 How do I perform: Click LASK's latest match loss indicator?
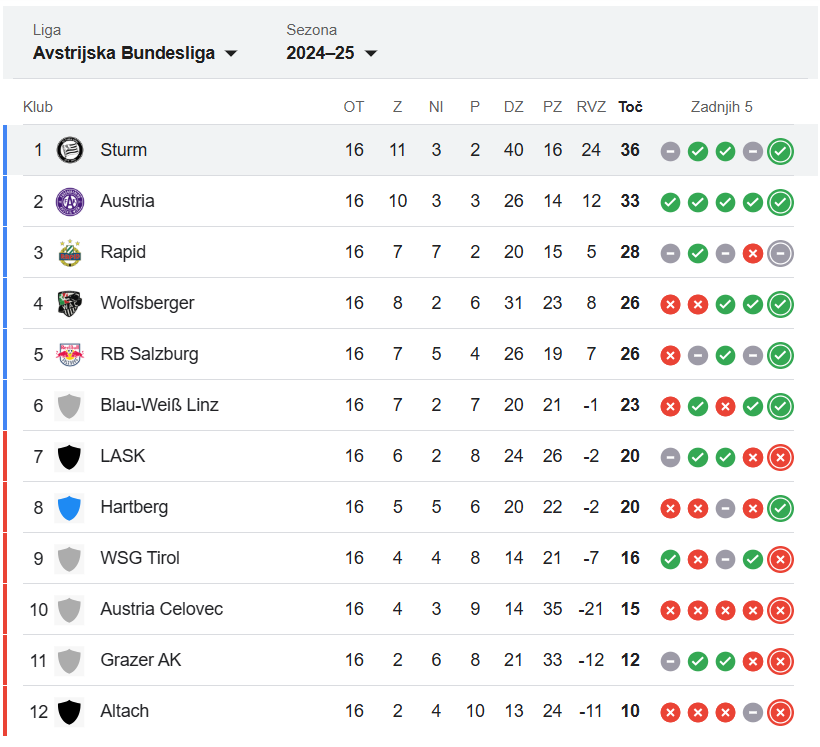click(x=781, y=457)
